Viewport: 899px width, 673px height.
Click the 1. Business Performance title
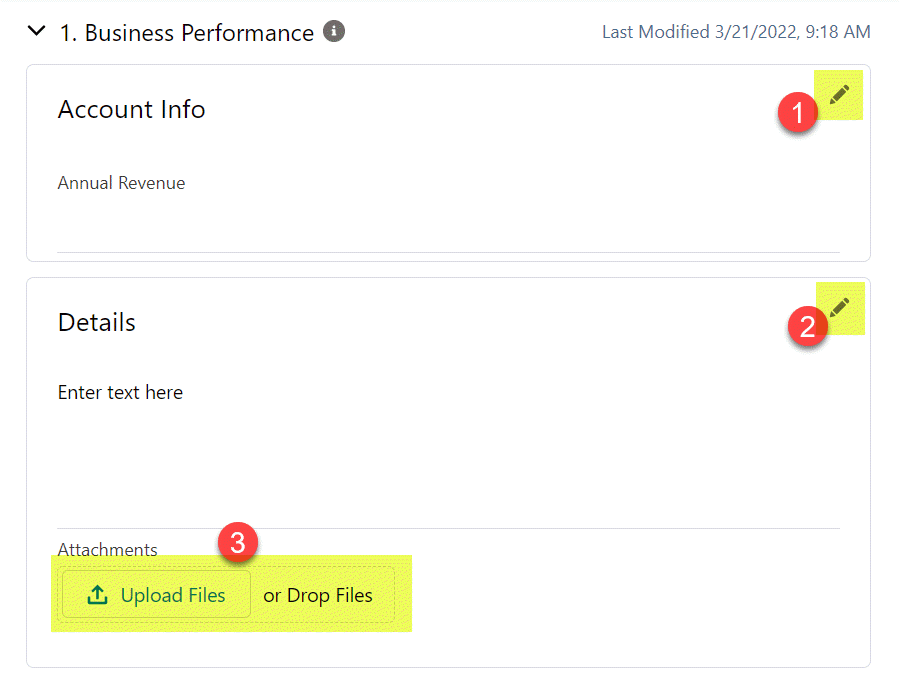click(187, 32)
